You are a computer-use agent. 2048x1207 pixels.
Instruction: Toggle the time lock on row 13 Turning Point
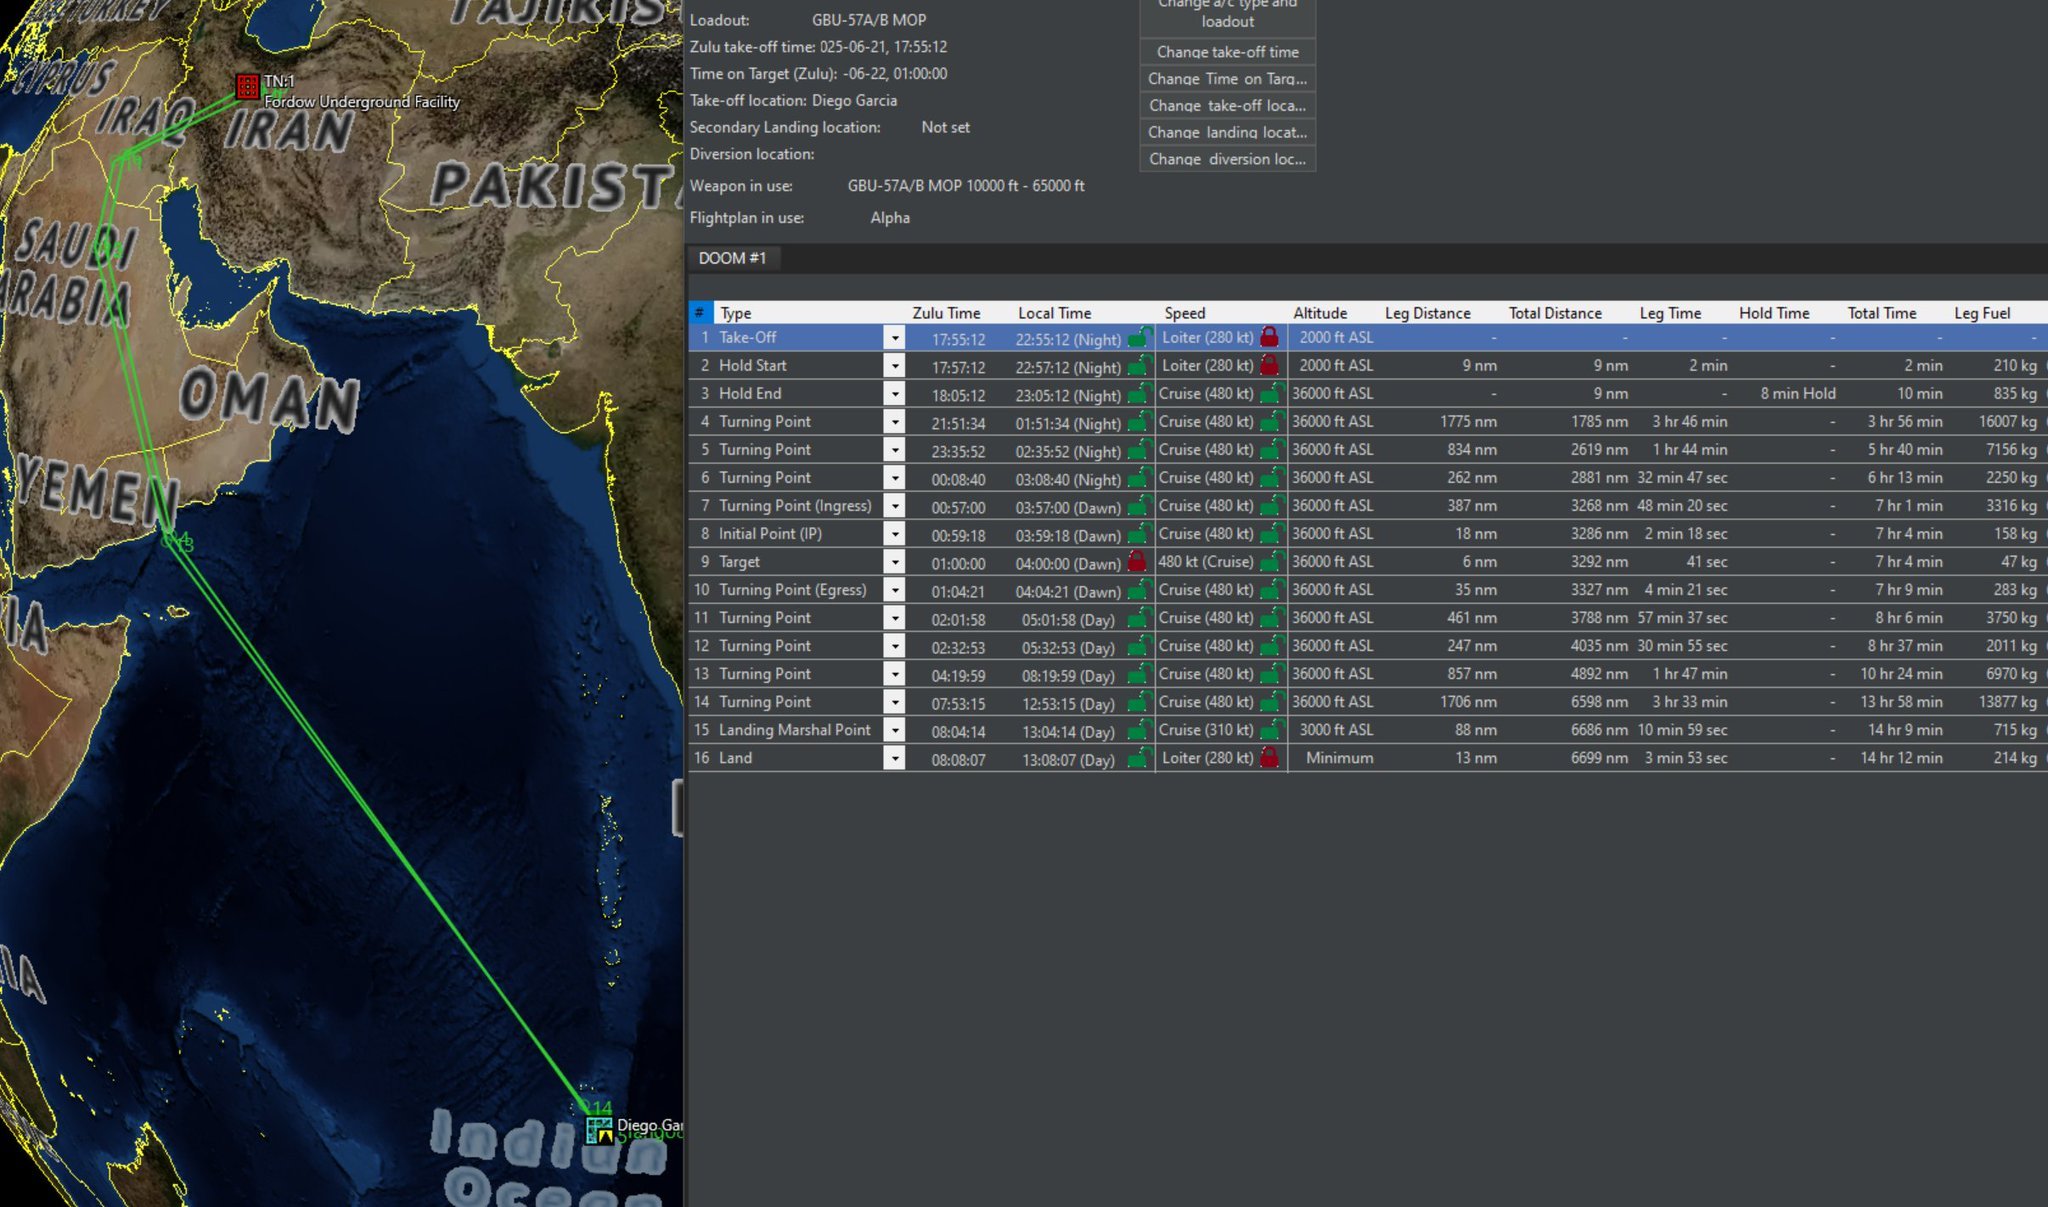(x=1138, y=674)
